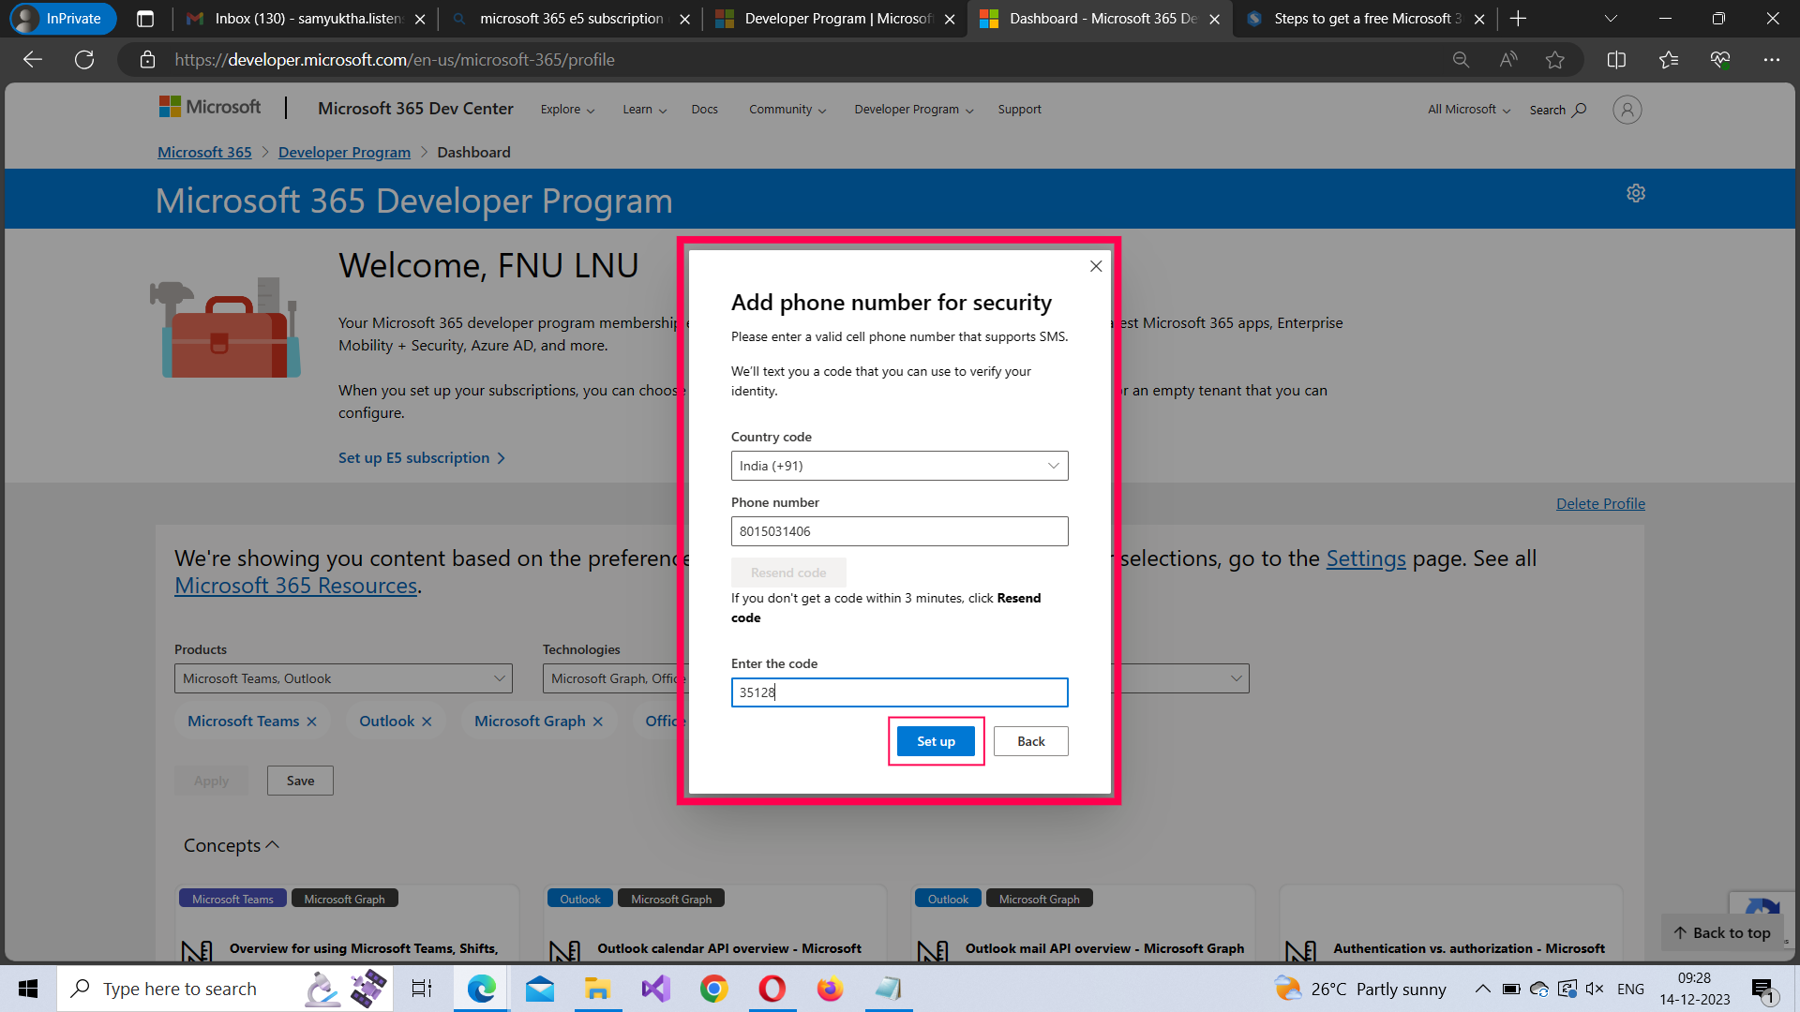
Task: Click browser refresh icon
Action: tap(85, 60)
